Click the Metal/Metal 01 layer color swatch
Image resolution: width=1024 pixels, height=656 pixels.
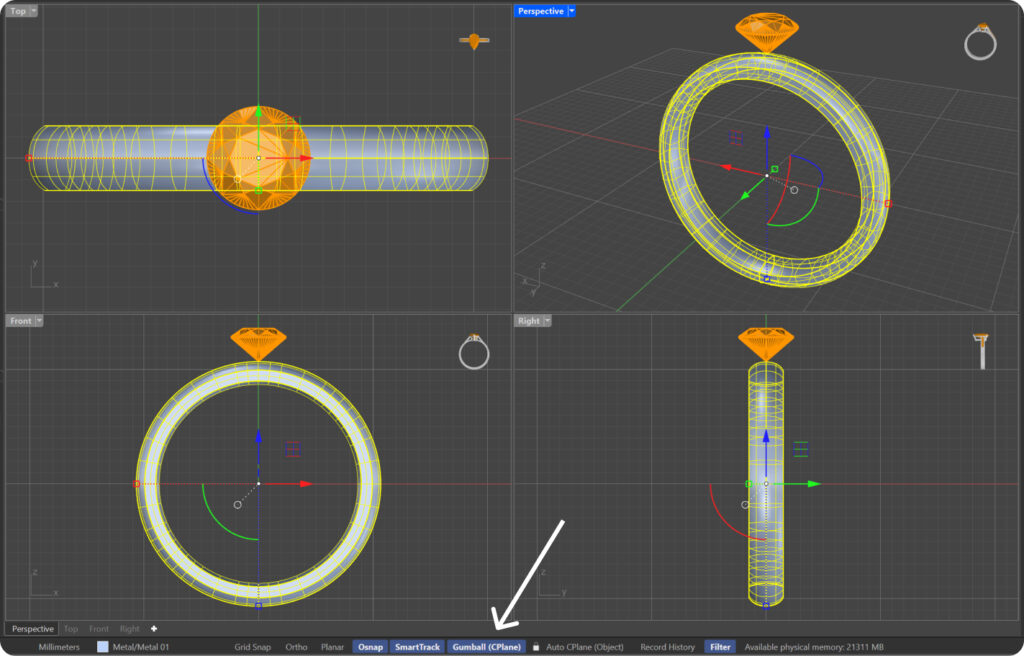point(103,647)
